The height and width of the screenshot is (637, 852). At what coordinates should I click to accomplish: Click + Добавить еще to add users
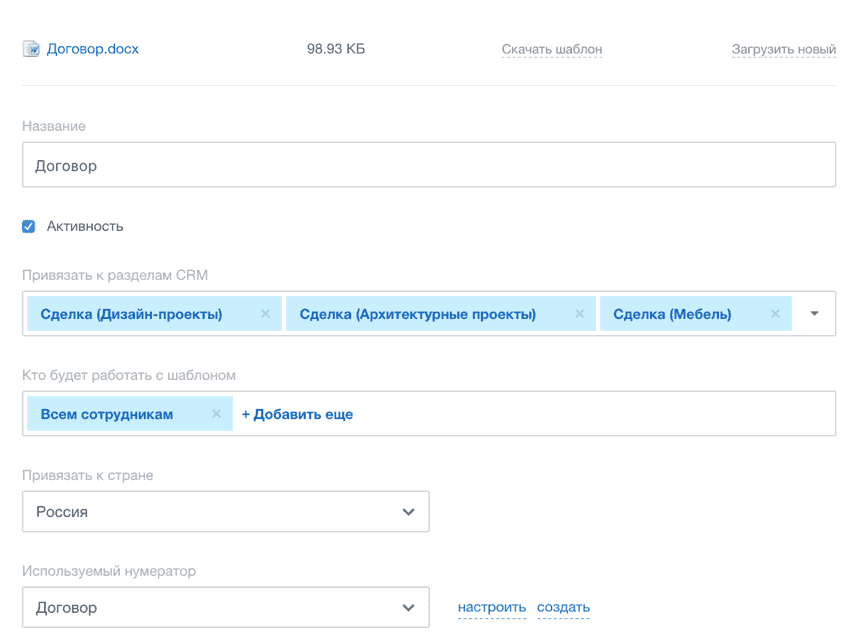coord(297,414)
